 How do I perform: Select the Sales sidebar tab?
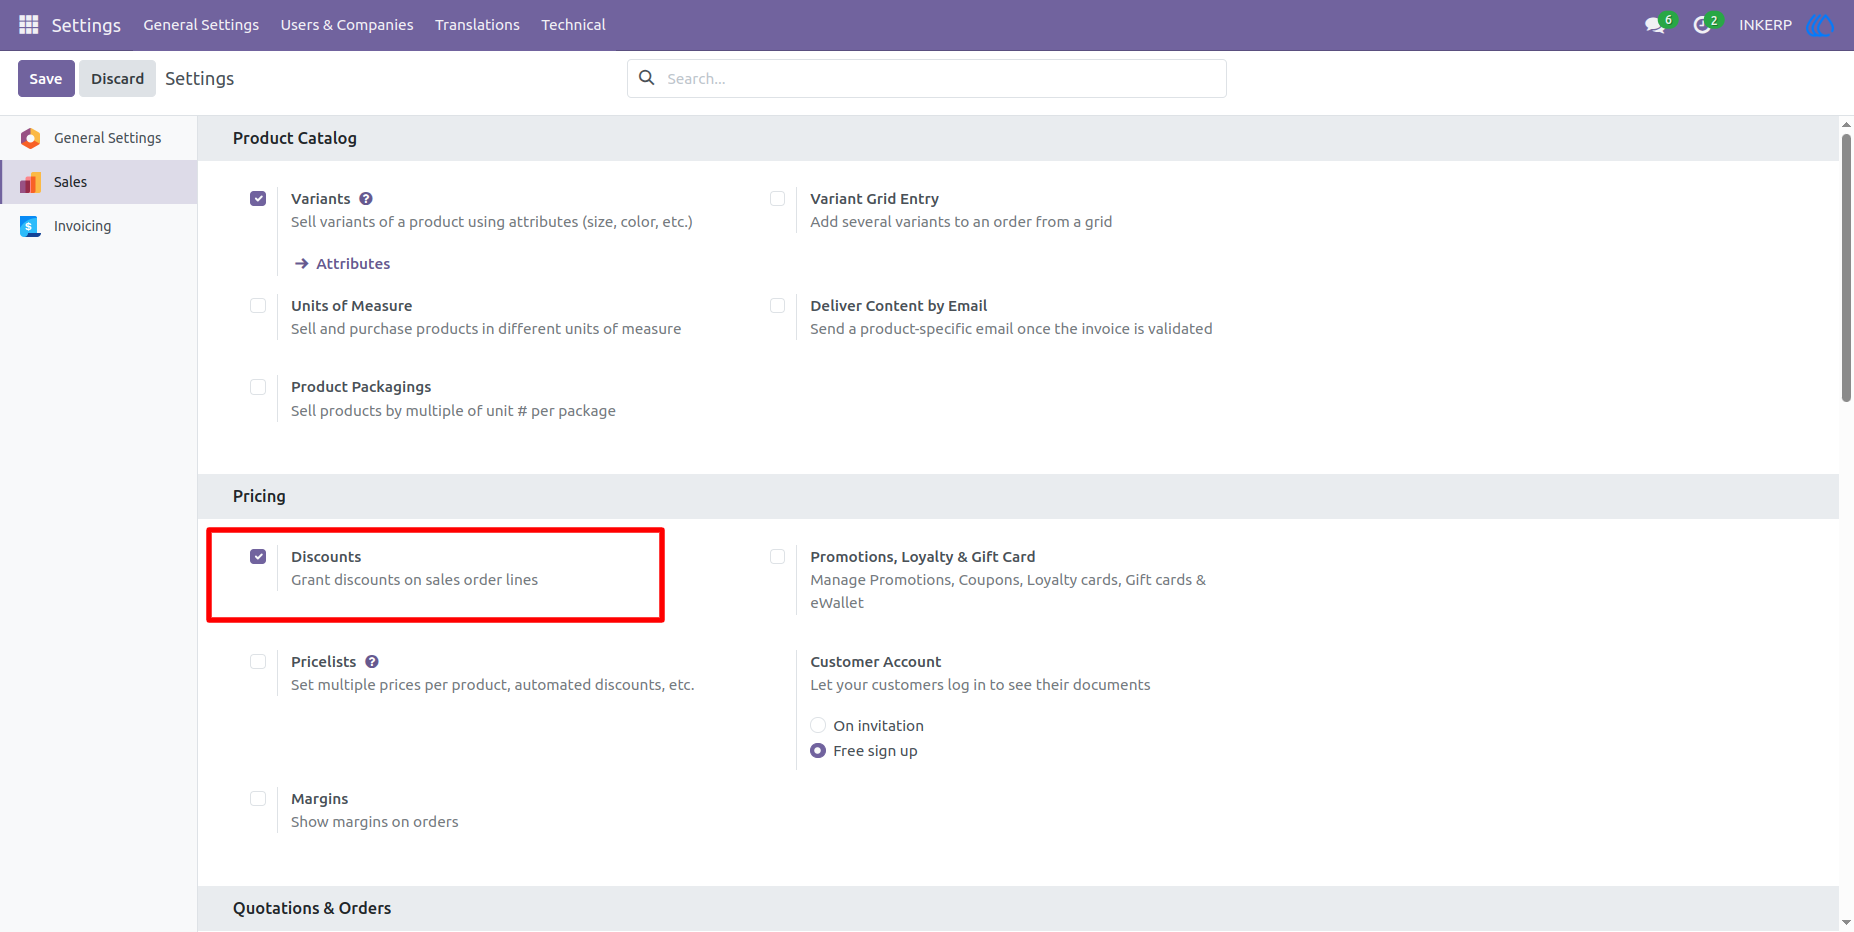tap(98, 182)
